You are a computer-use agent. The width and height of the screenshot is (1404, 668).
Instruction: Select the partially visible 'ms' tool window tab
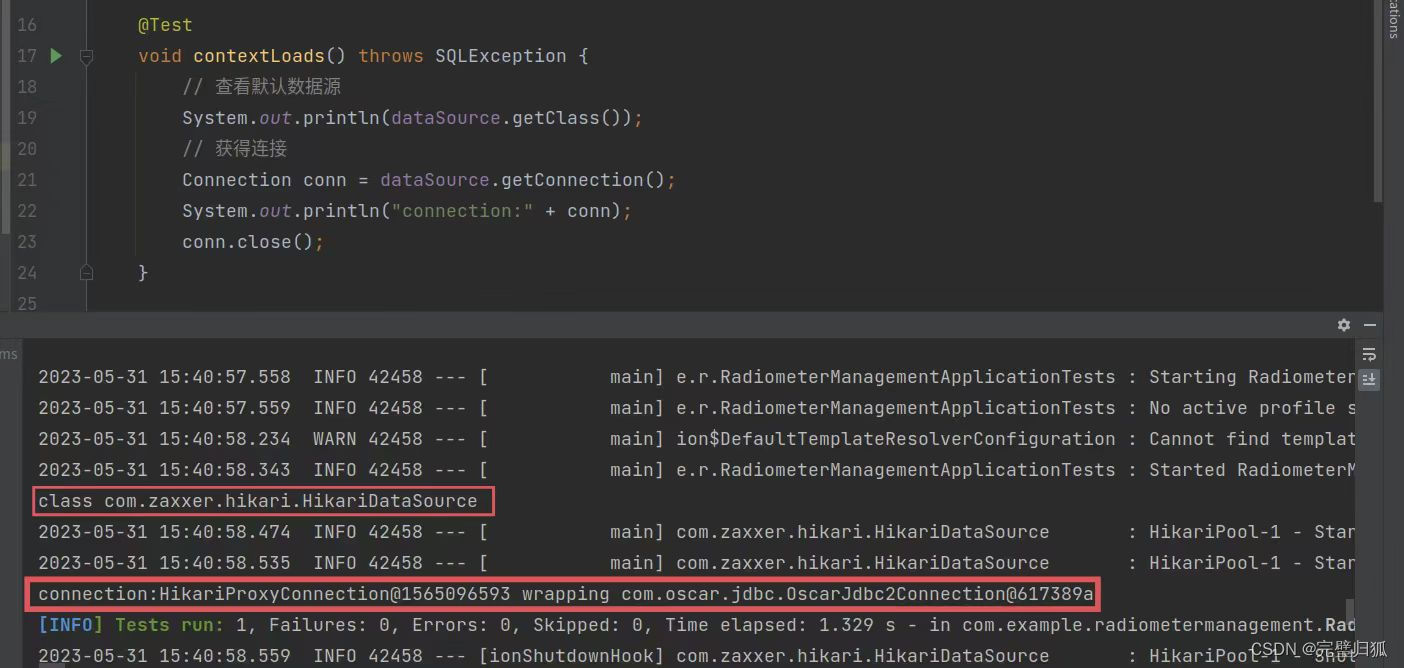pyautogui.click(x=7, y=354)
